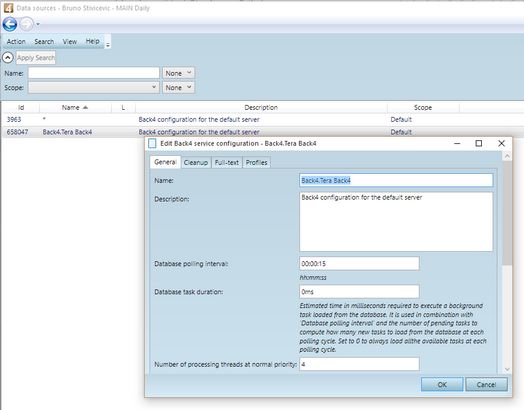
Task: Expand the Scope selection combo box
Action: (x=94, y=88)
